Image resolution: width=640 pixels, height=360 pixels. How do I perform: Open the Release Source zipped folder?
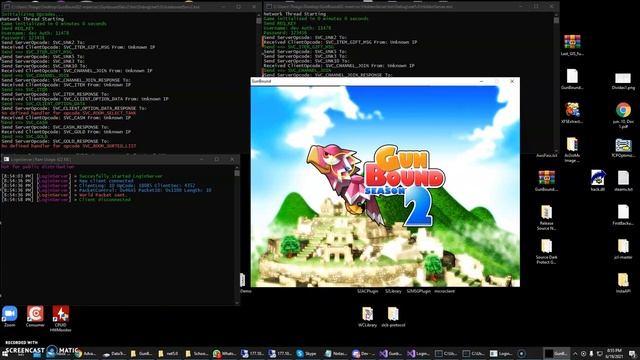coord(547,218)
